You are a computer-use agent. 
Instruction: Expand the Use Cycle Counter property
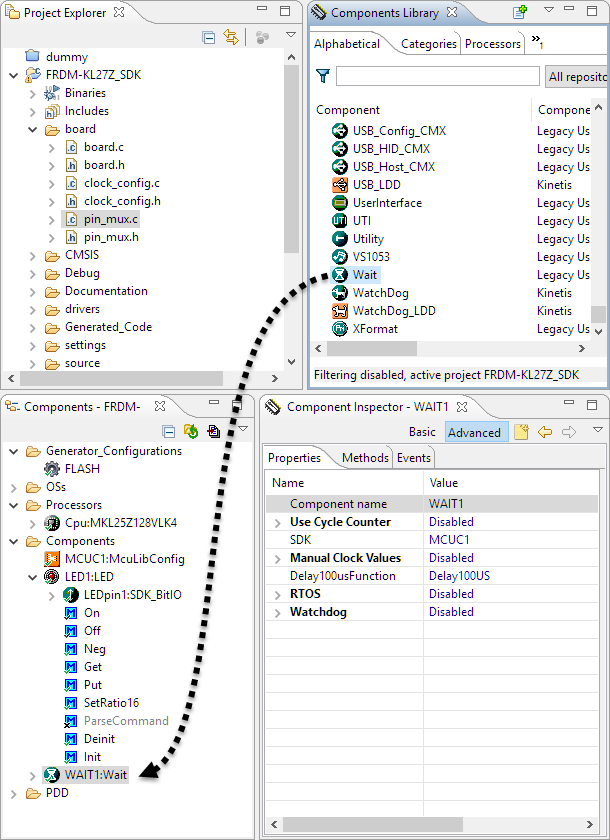(278, 522)
